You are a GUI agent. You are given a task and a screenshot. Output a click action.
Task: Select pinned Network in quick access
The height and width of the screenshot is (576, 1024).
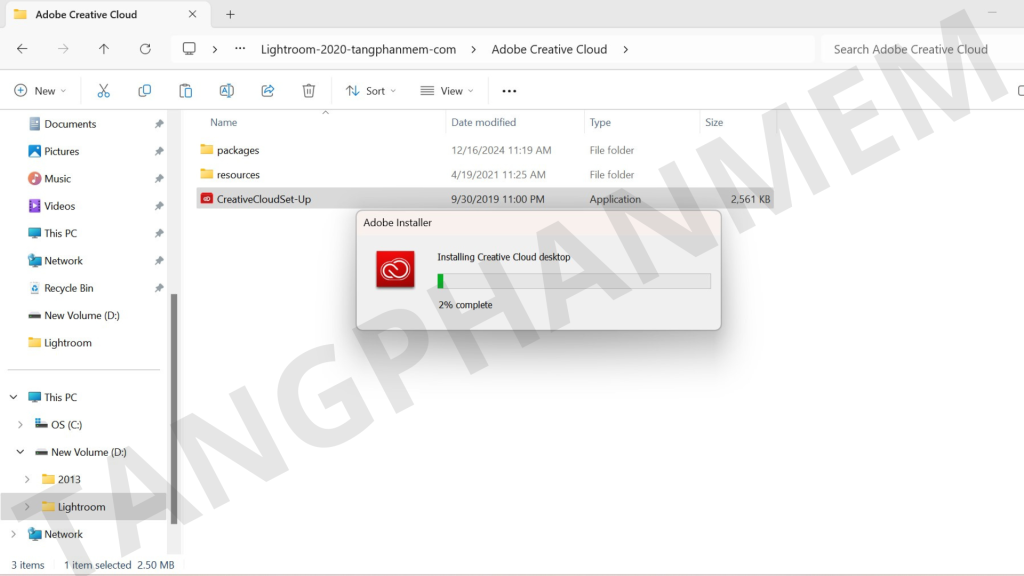(x=63, y=261)
